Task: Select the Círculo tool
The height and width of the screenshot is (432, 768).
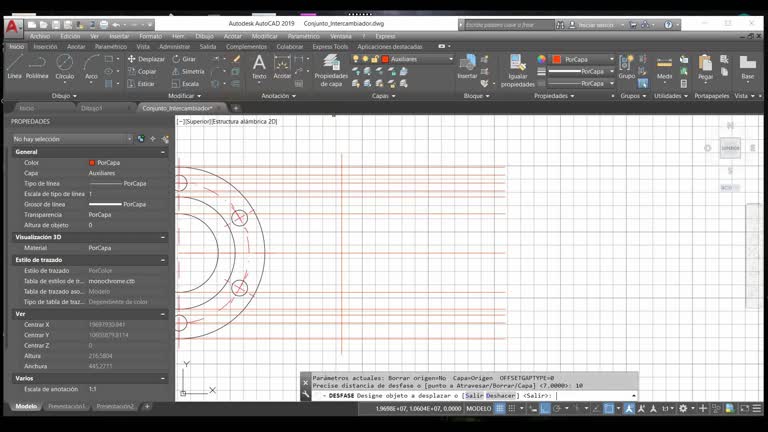Action: coord(65,67)
